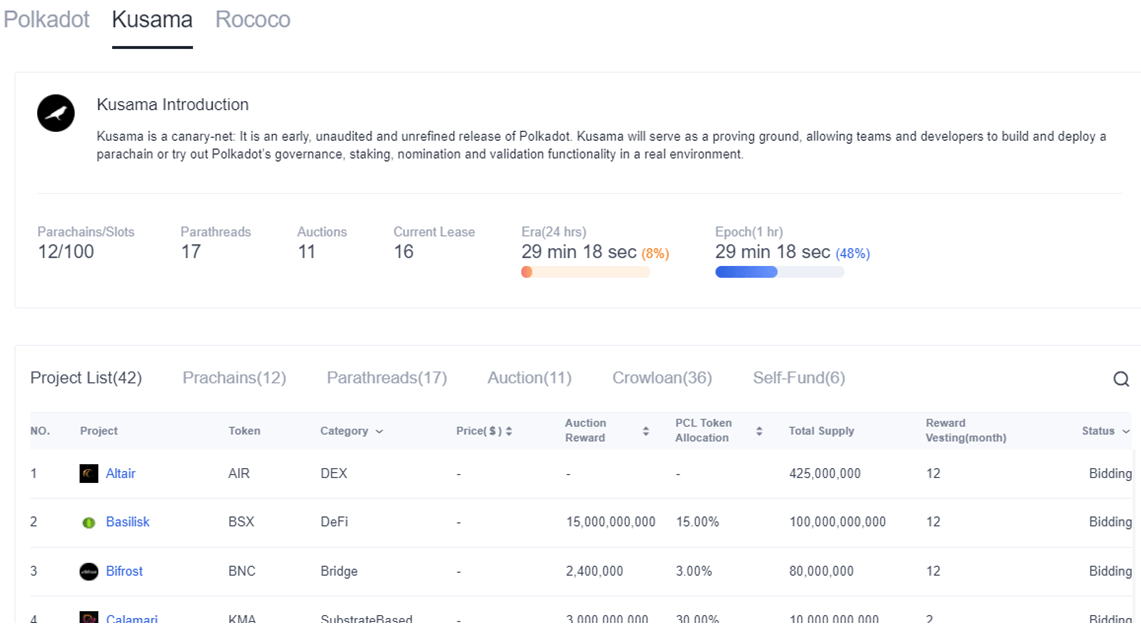This screenshot has width=1141, height=625.
Task: Click the 2,400,000 auction reward cell
Action: pos(595,571)
